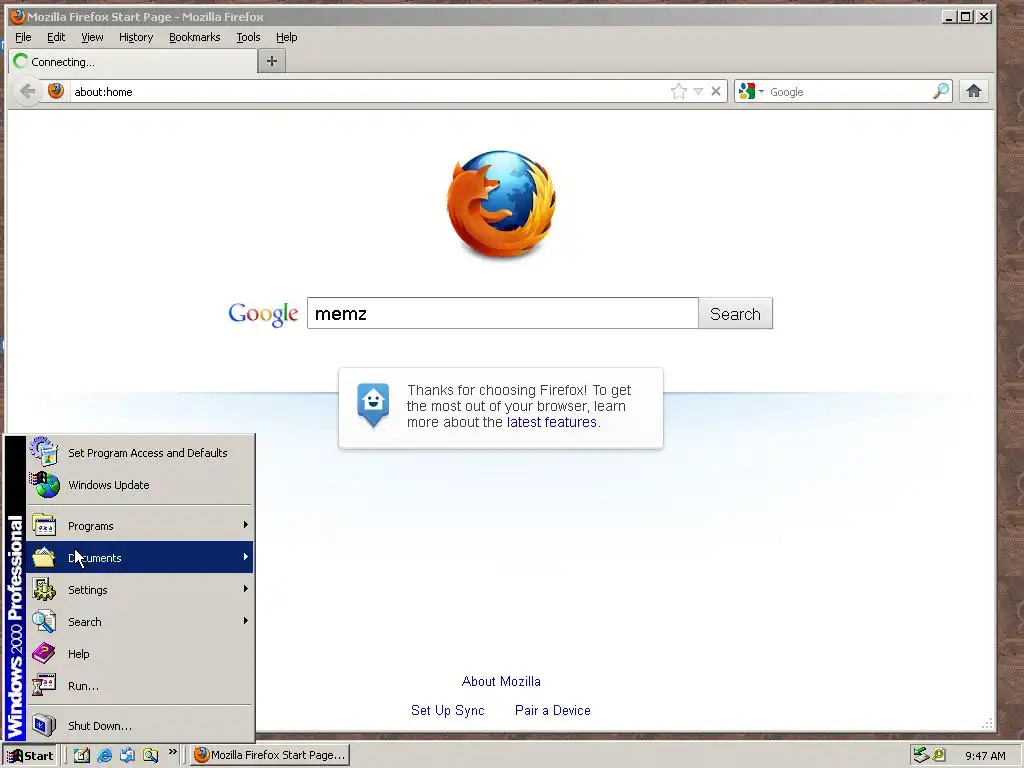
Task: Click the magnifier Quick Launch icon
Action: pyautogui.click(x=151, y=755)
